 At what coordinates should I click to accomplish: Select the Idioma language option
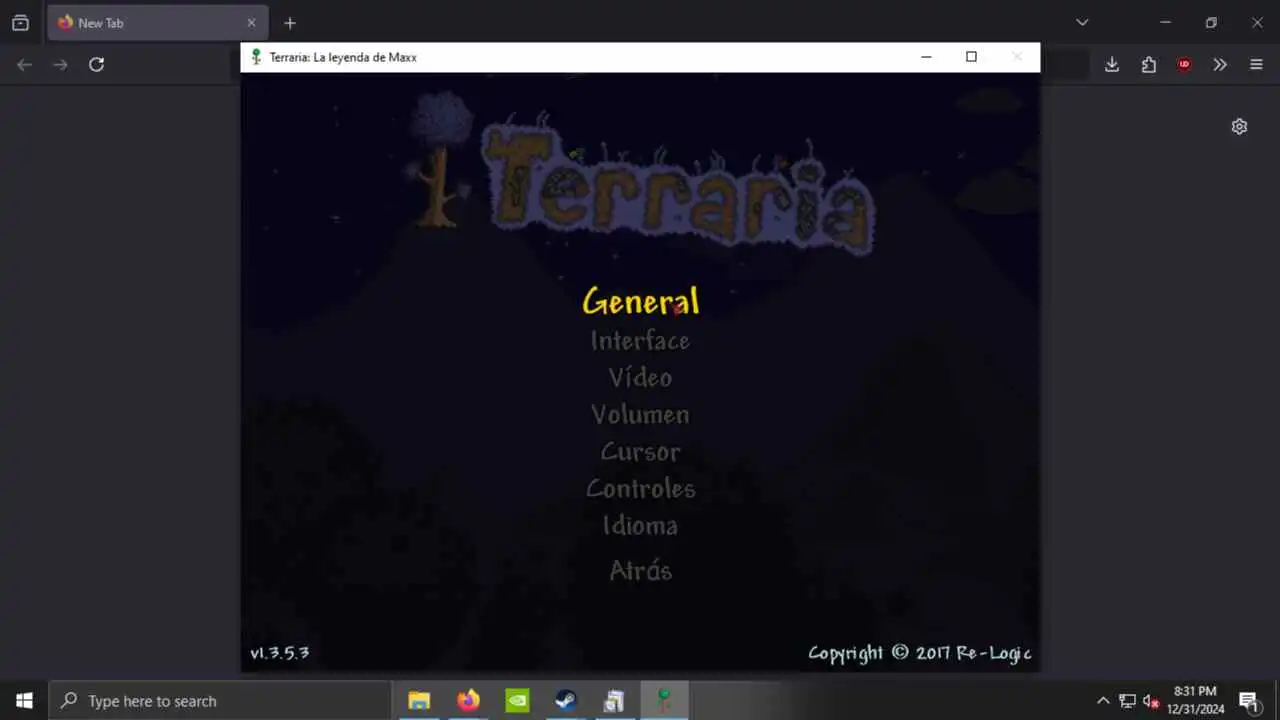(640, 526)
